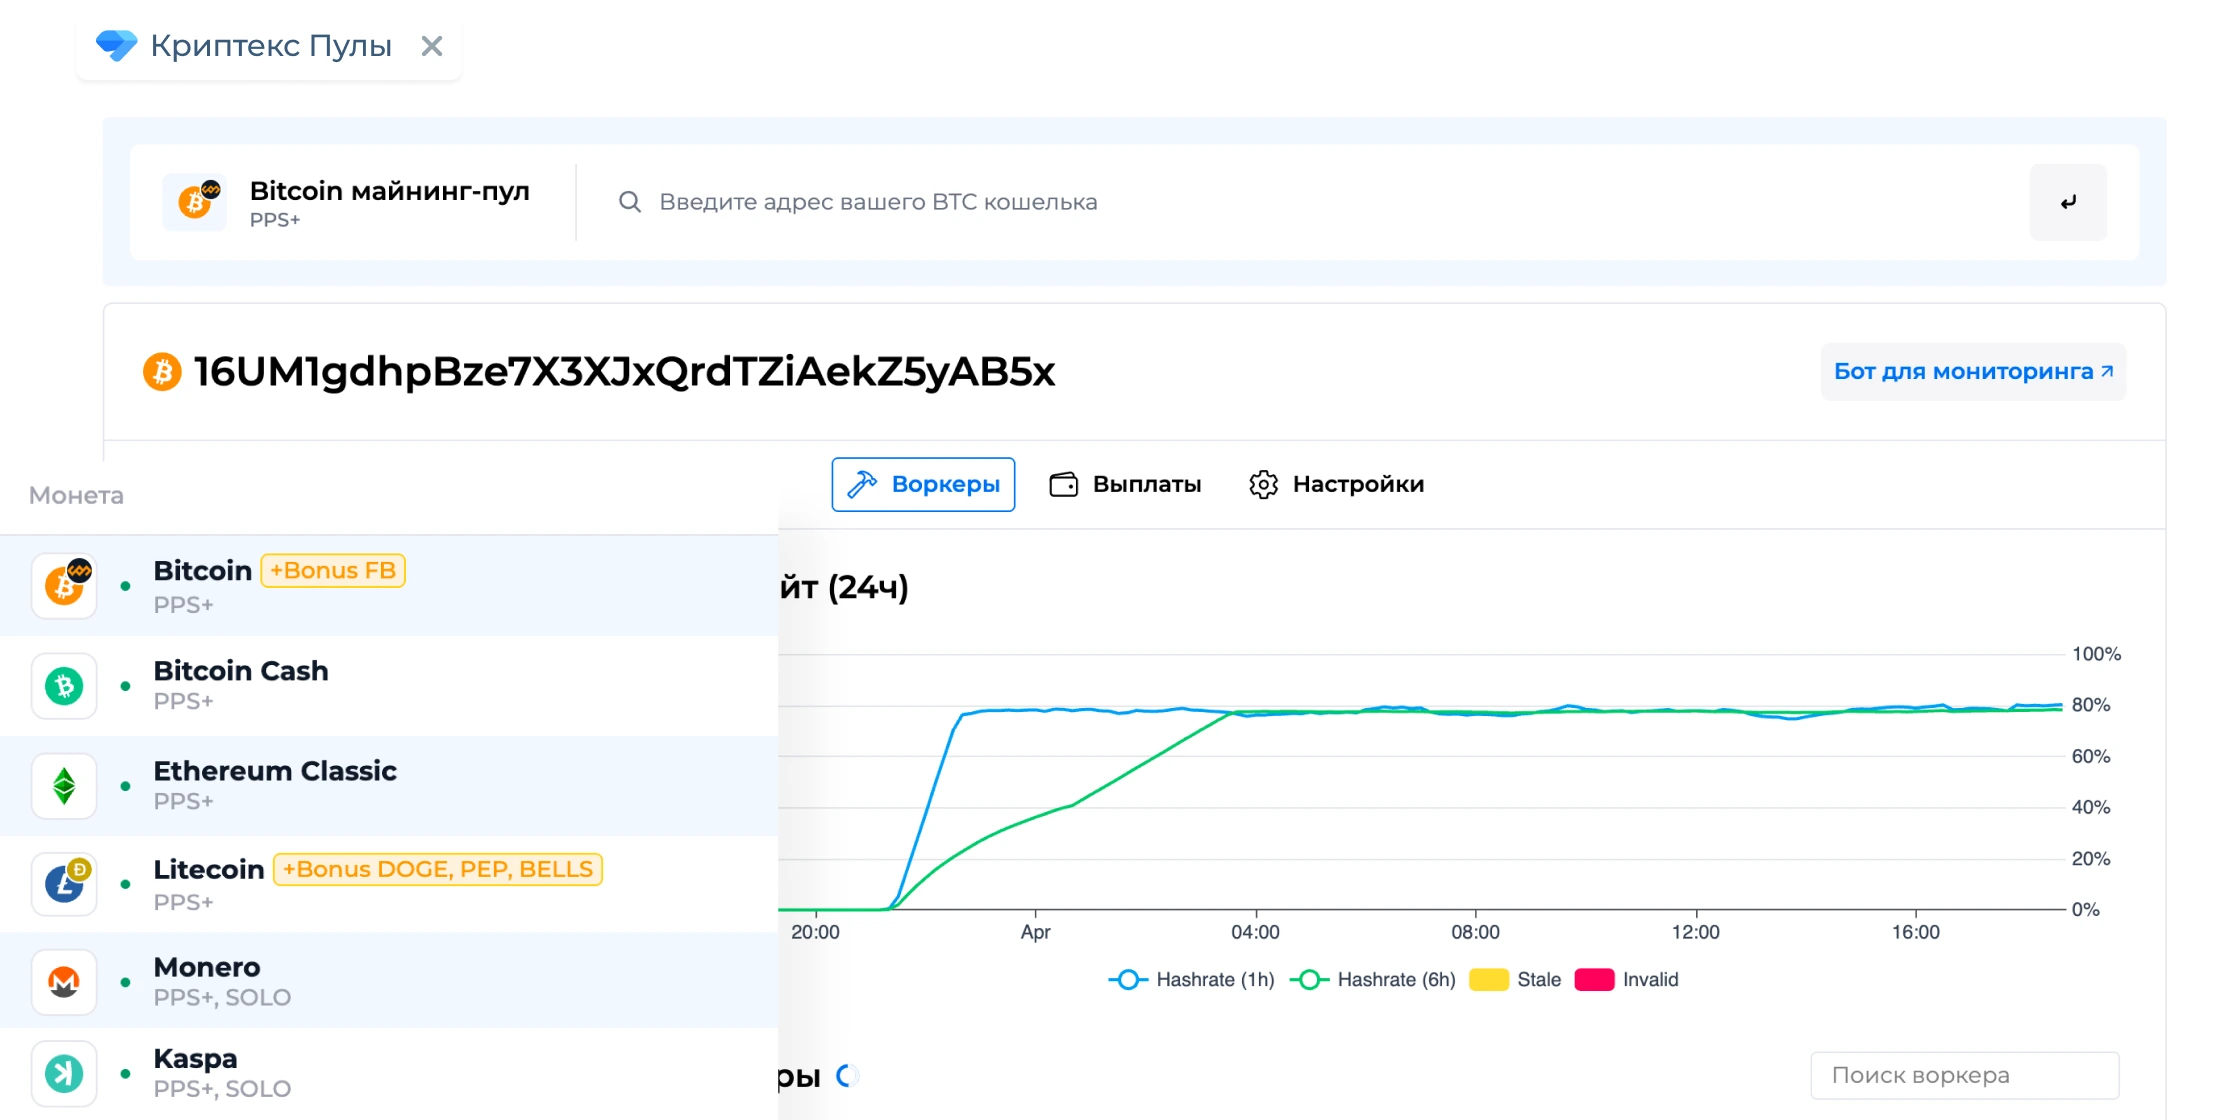Click the Bitcoin Cash coin icon
The image size is (2216, 1120).
pyautogui.click(x=63, y=685)
